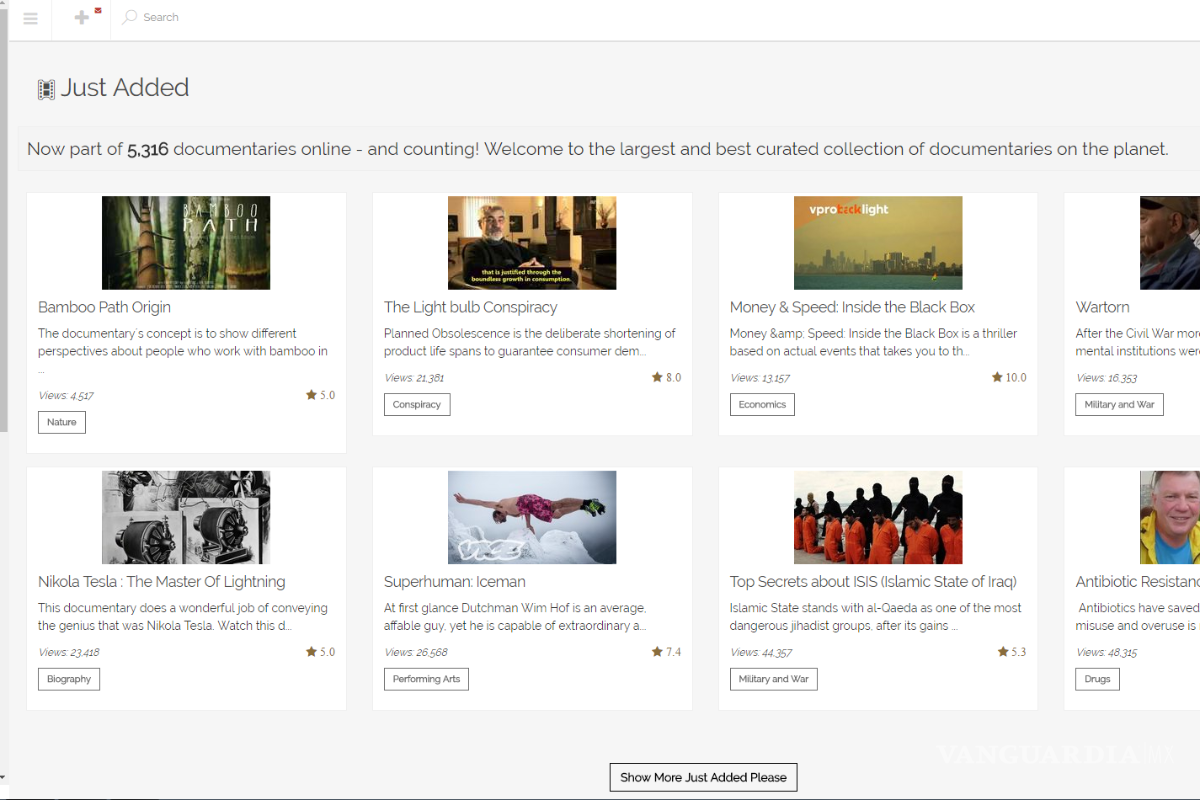The height and width of the screenshot is (800, 1200).
Task: Open Nikola Tesla: The Master Of Lightning title
Action: (x=162, y=582)
